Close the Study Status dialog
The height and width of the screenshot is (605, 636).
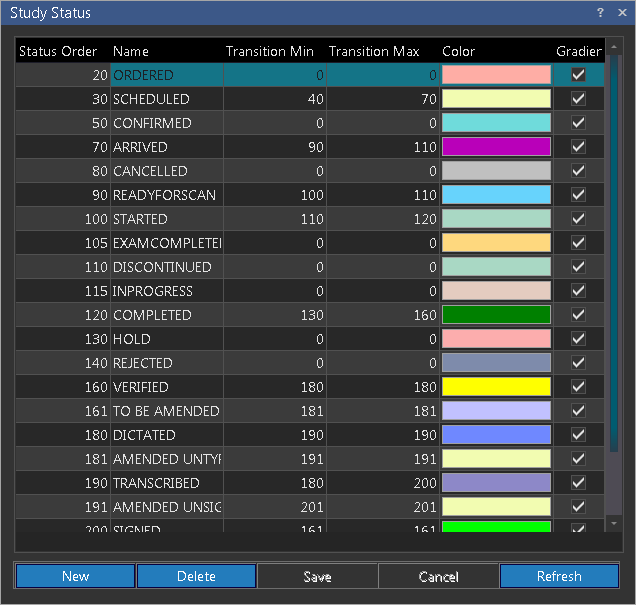tap(620, 13)
